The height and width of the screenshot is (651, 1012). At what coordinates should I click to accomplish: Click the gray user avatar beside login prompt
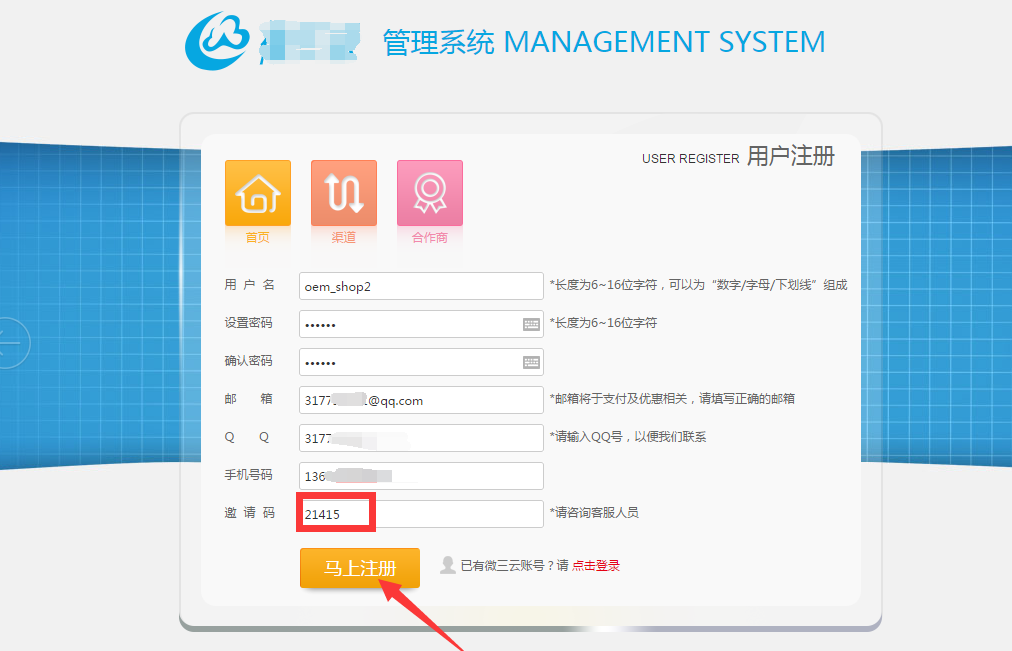(x=448, y=565)
